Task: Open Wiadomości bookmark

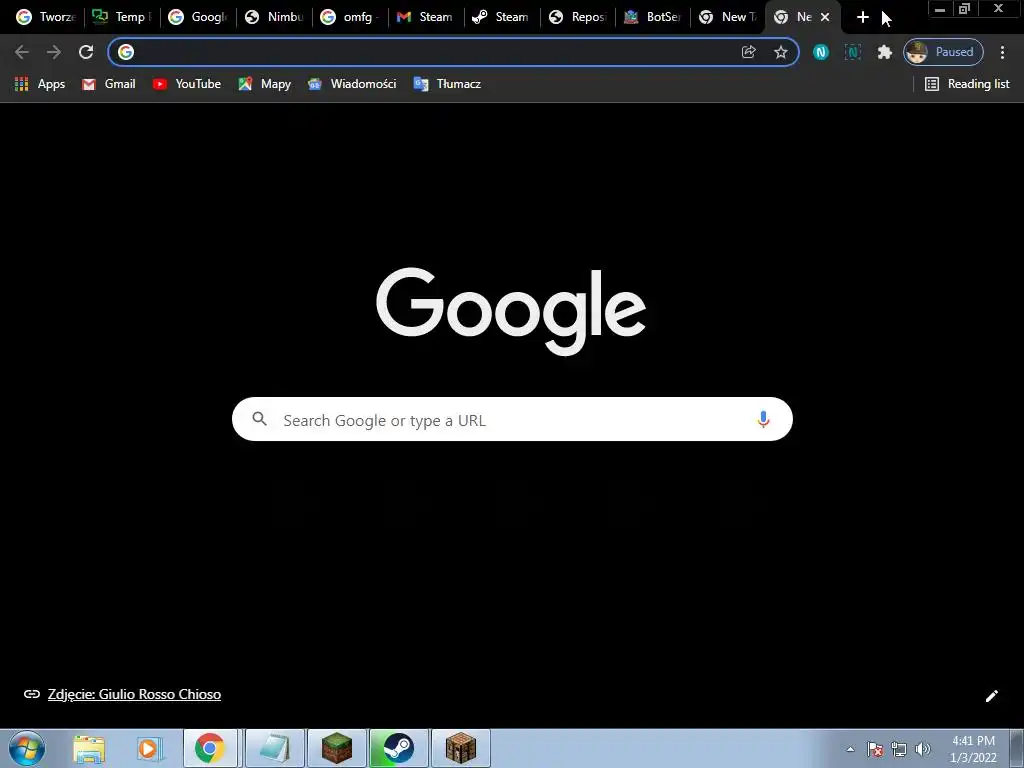Action: pos(352,84)
